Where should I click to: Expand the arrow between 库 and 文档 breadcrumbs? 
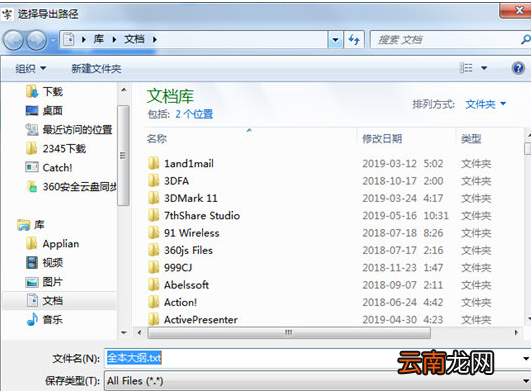[x=114, y=40]
